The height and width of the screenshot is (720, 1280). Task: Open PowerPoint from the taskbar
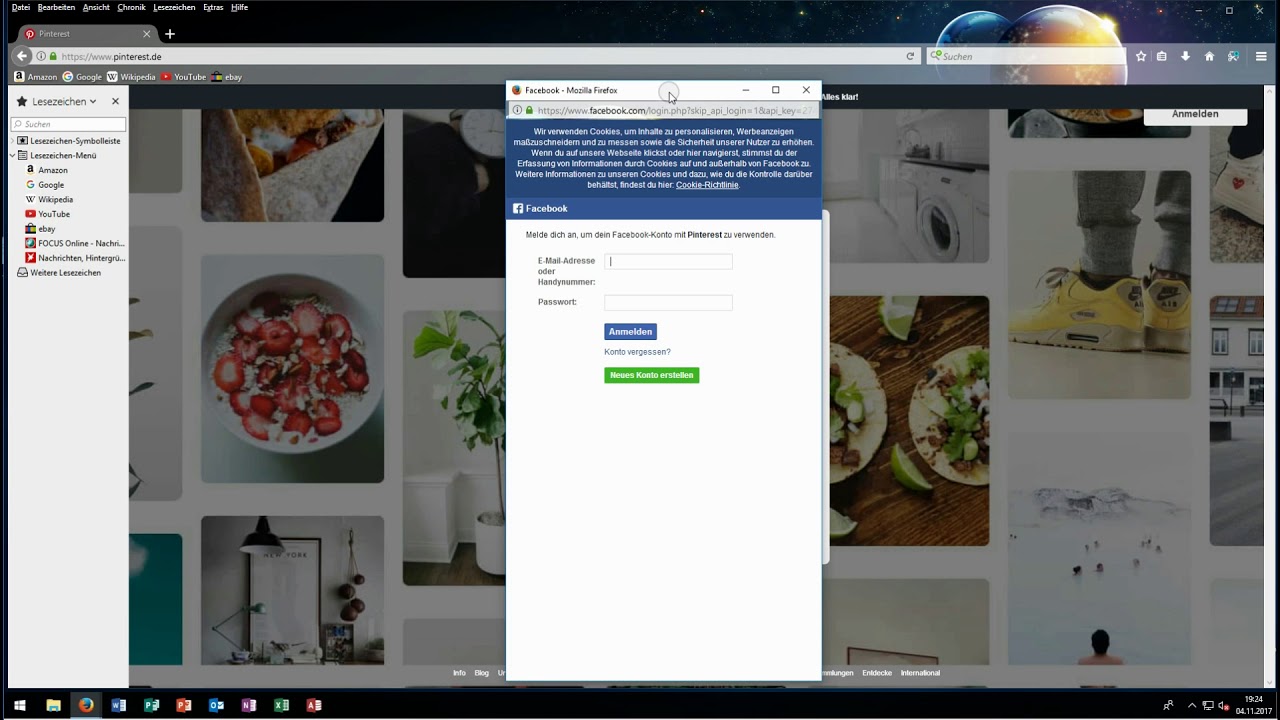pyautogui.click(x=184, y=705)
